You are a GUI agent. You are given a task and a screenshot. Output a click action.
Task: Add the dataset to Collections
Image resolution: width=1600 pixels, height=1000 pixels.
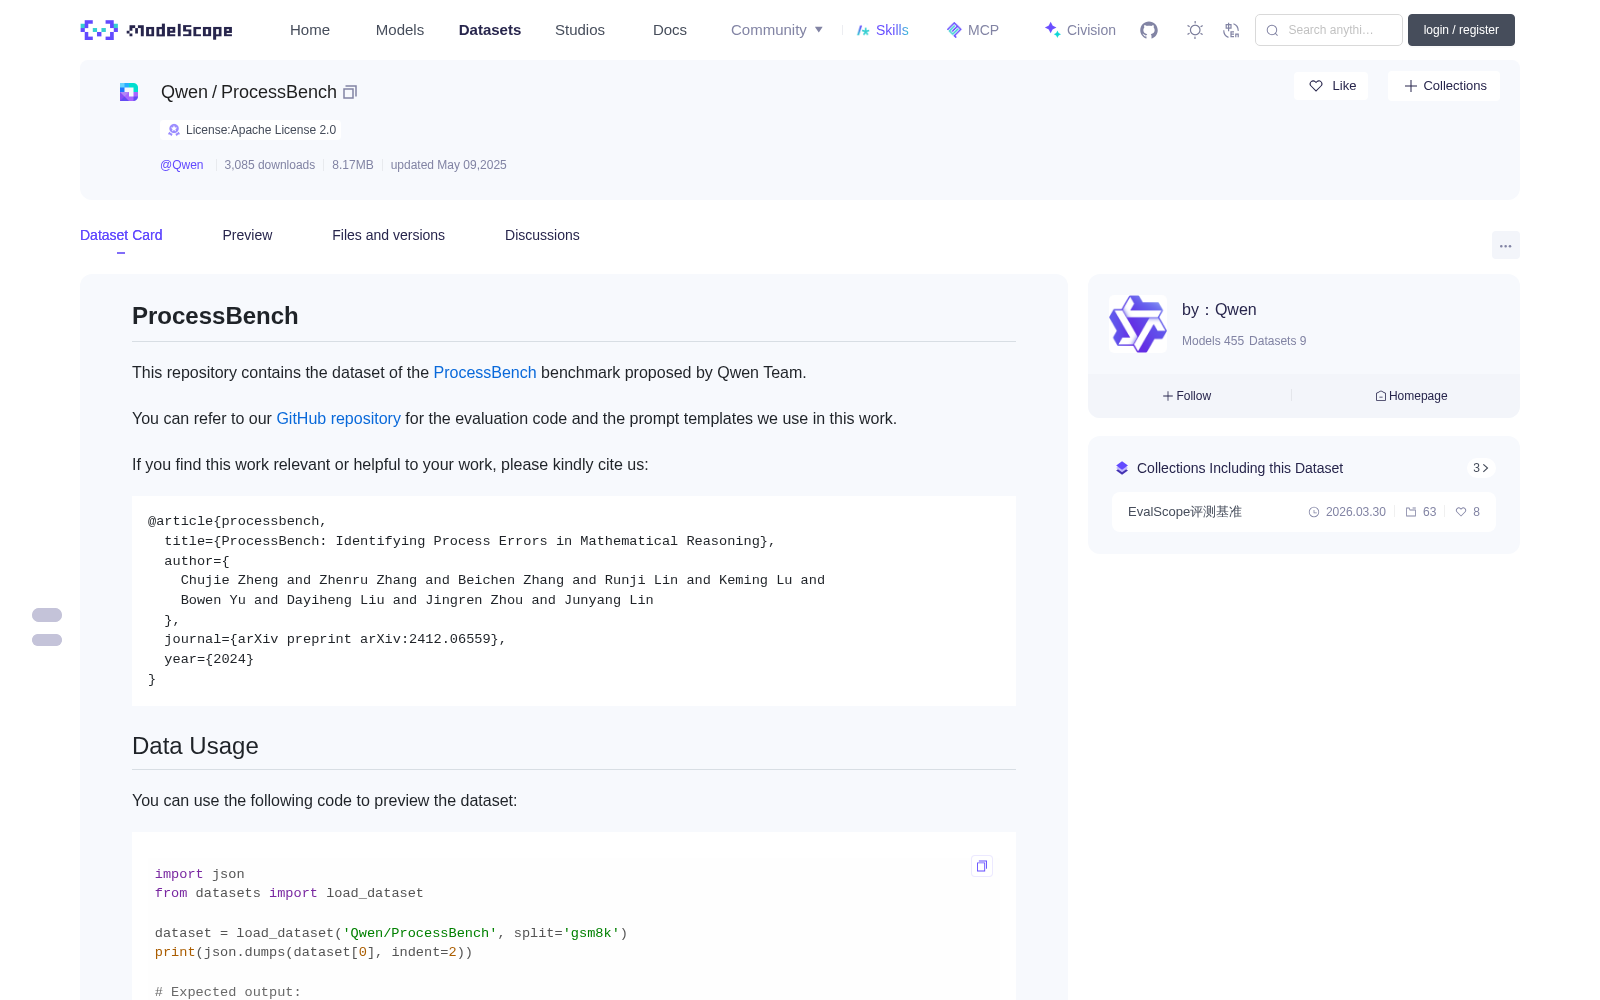(x=1444, y=86)
